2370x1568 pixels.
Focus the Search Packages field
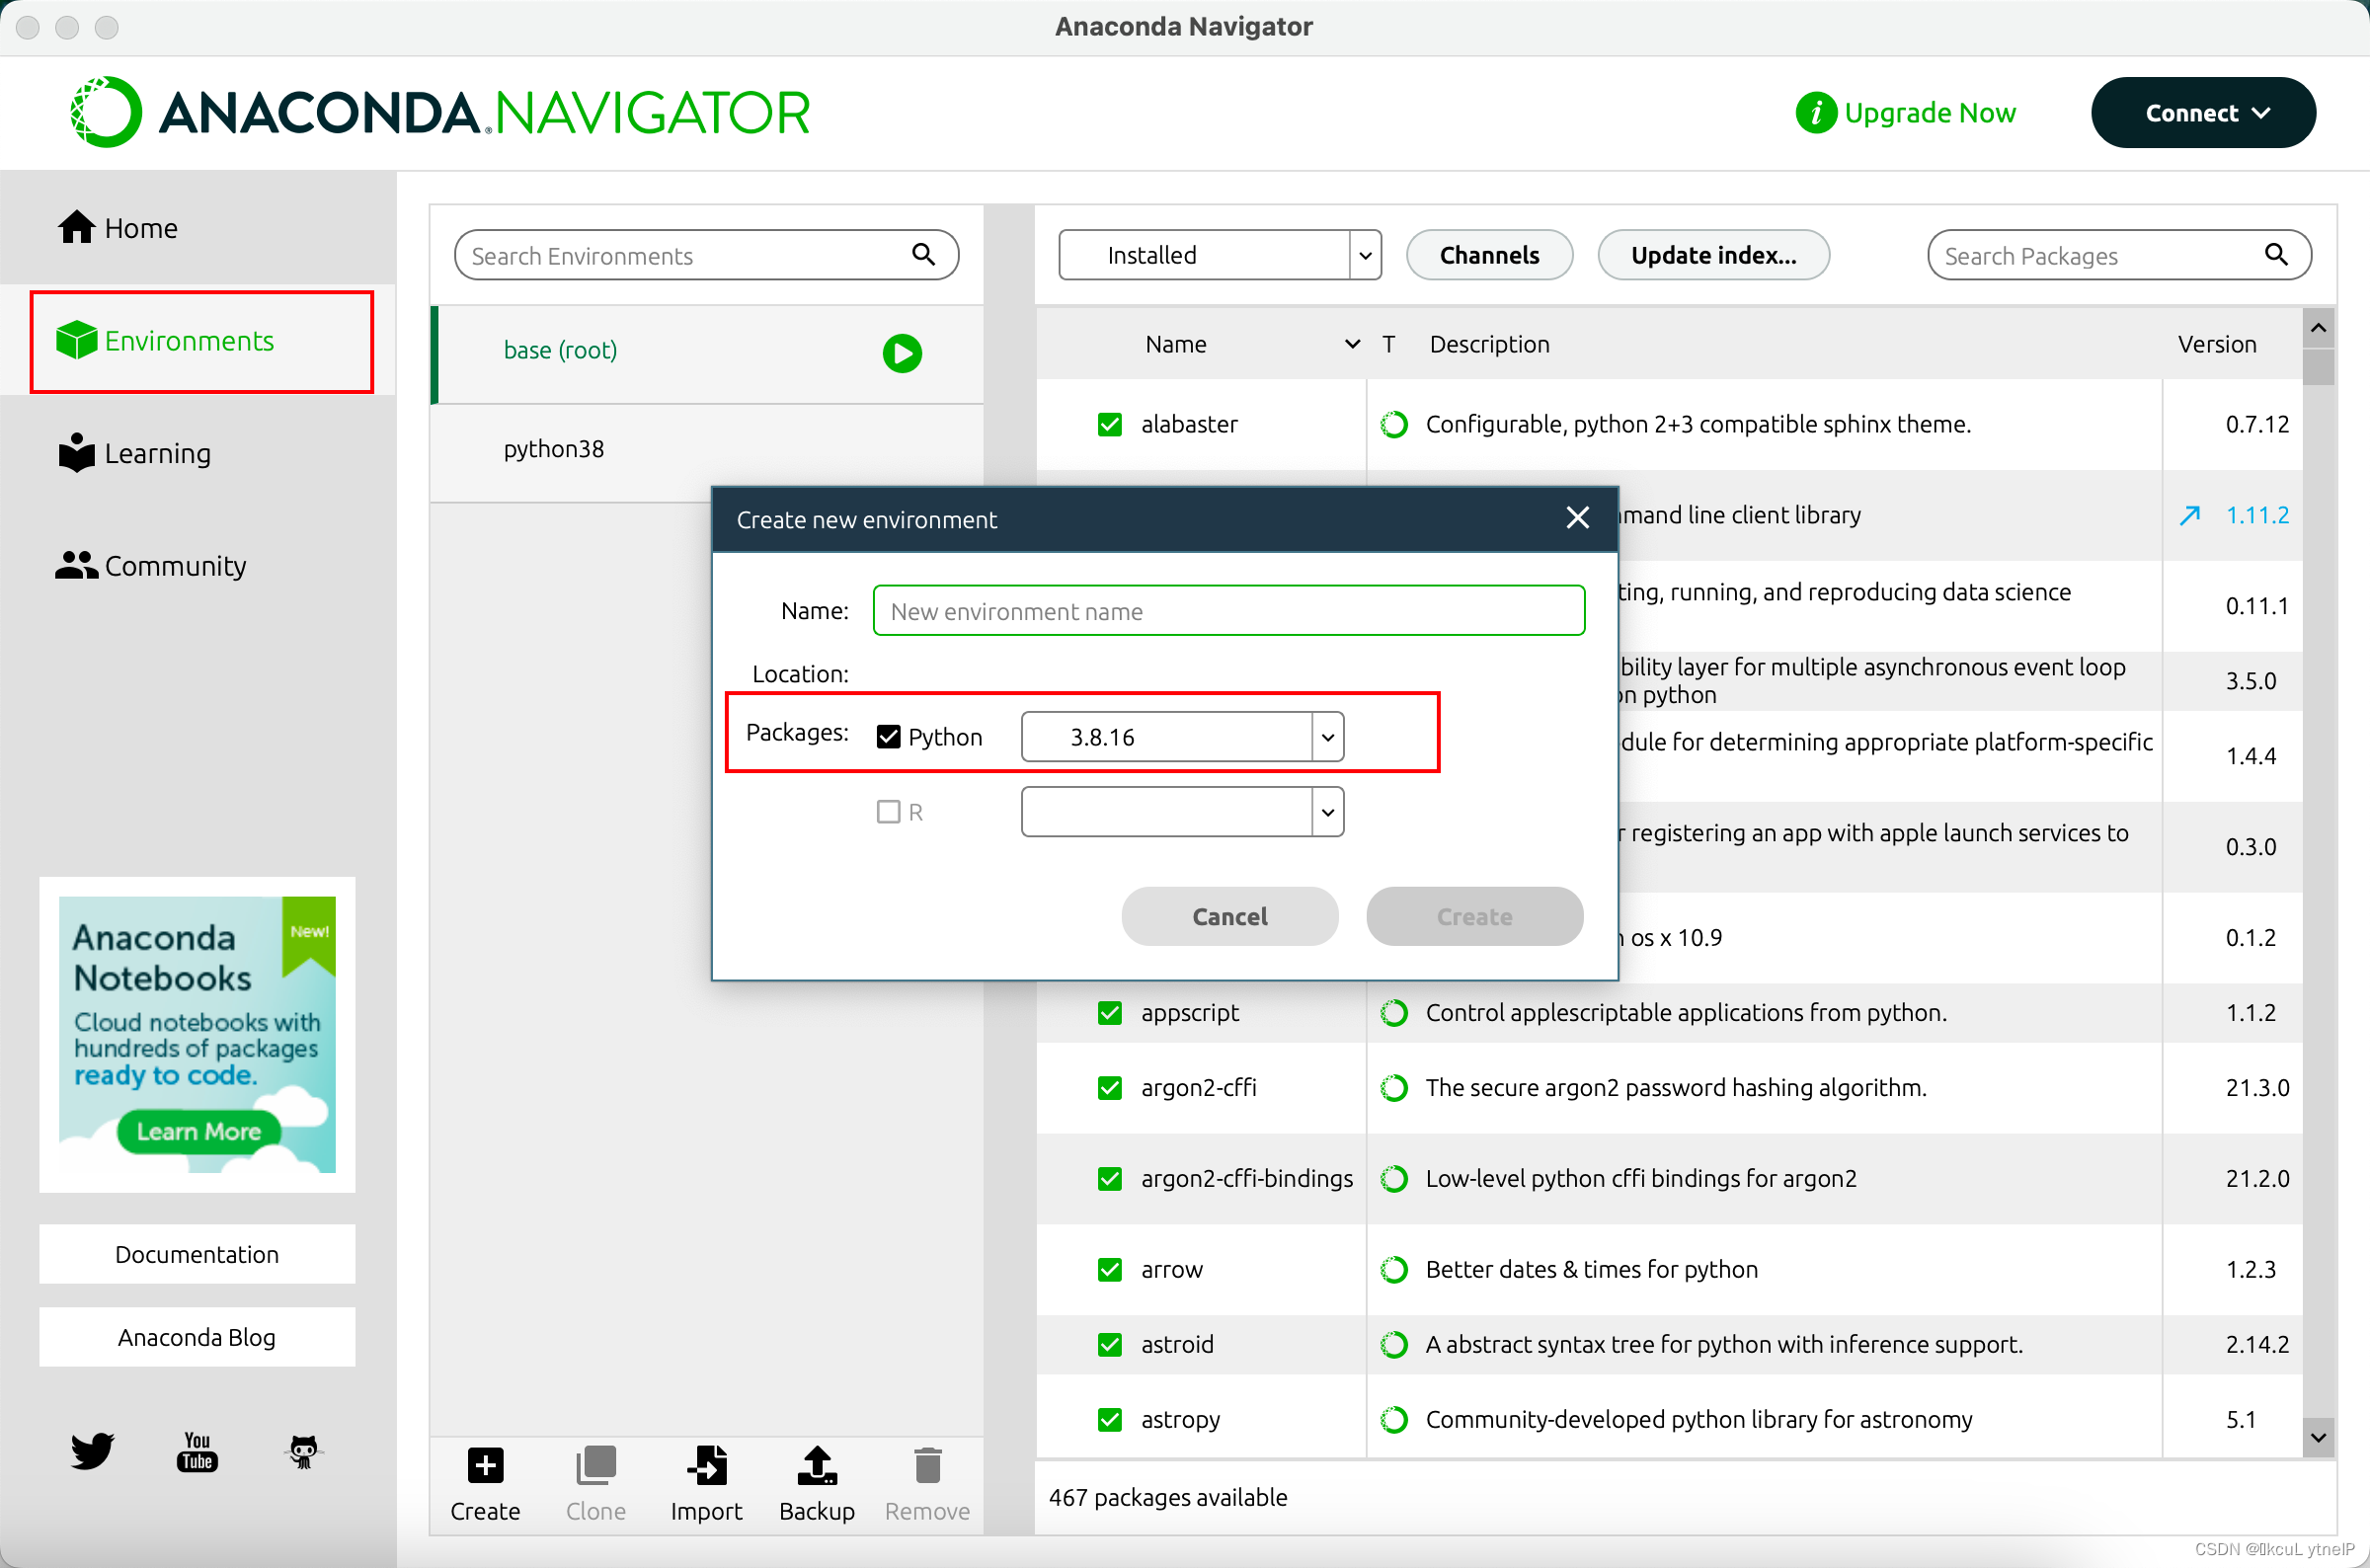2118,256
